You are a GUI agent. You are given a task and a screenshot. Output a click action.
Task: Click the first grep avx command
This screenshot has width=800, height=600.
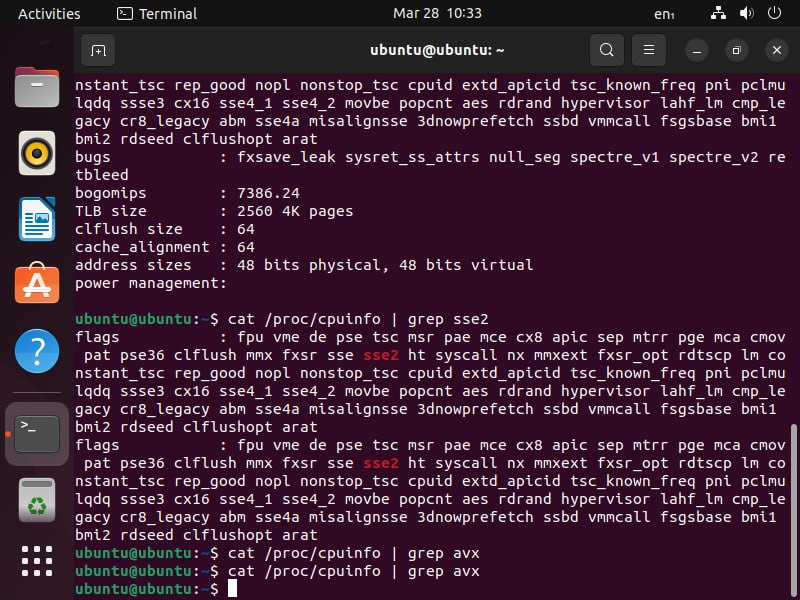tap(278, 553)
